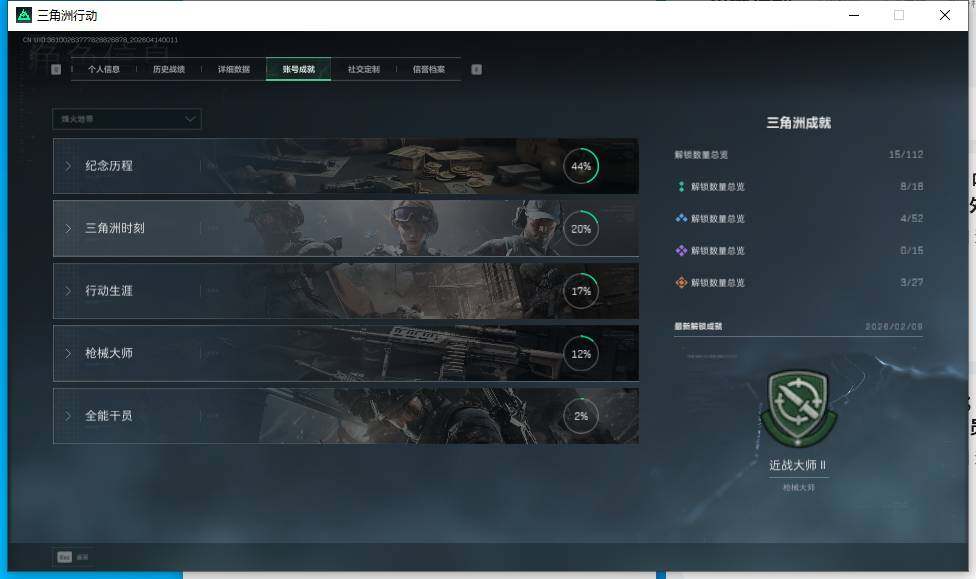Screen dimensions: 976x579
Task: Click the next-tab key icon right of 信誉档案
Action: coord(477,69)
